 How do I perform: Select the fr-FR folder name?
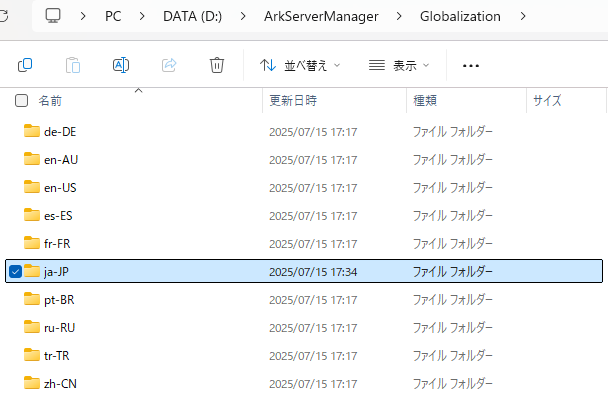[57, 244]
